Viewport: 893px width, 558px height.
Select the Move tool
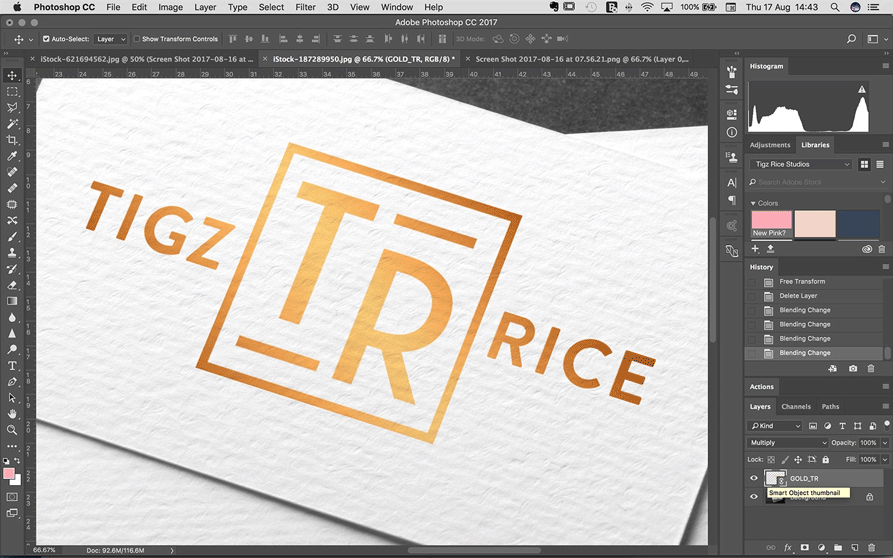12,75
